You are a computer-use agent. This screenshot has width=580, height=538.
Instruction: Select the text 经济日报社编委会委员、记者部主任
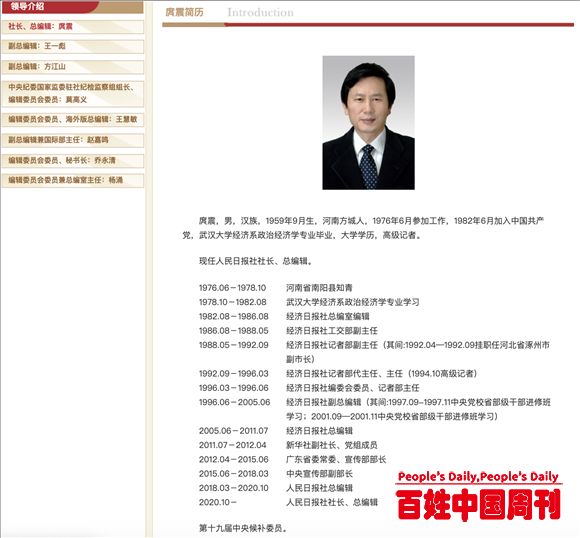tap(353, 388)
